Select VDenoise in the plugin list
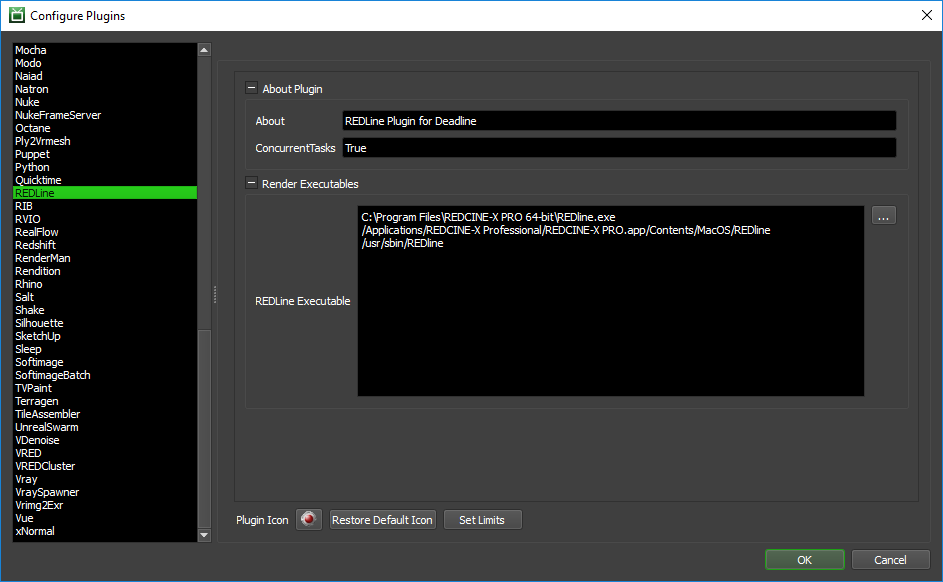Screen dimensions: 943x582 [105, 440]
